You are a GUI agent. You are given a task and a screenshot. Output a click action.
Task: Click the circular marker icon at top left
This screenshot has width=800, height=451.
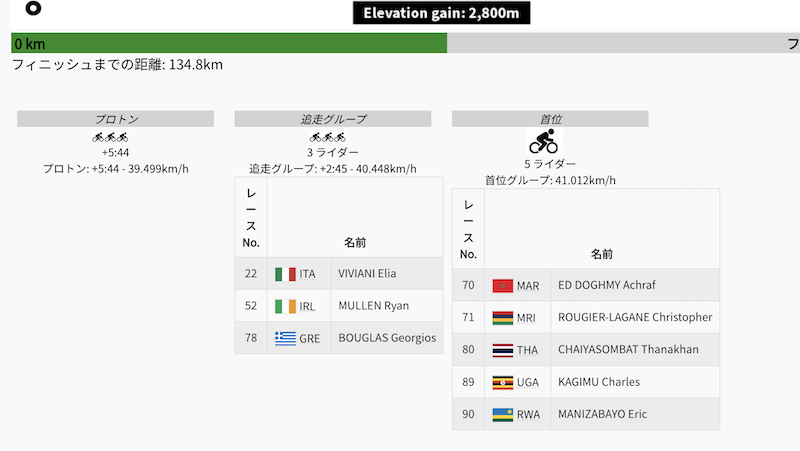(x=33, y=8)
